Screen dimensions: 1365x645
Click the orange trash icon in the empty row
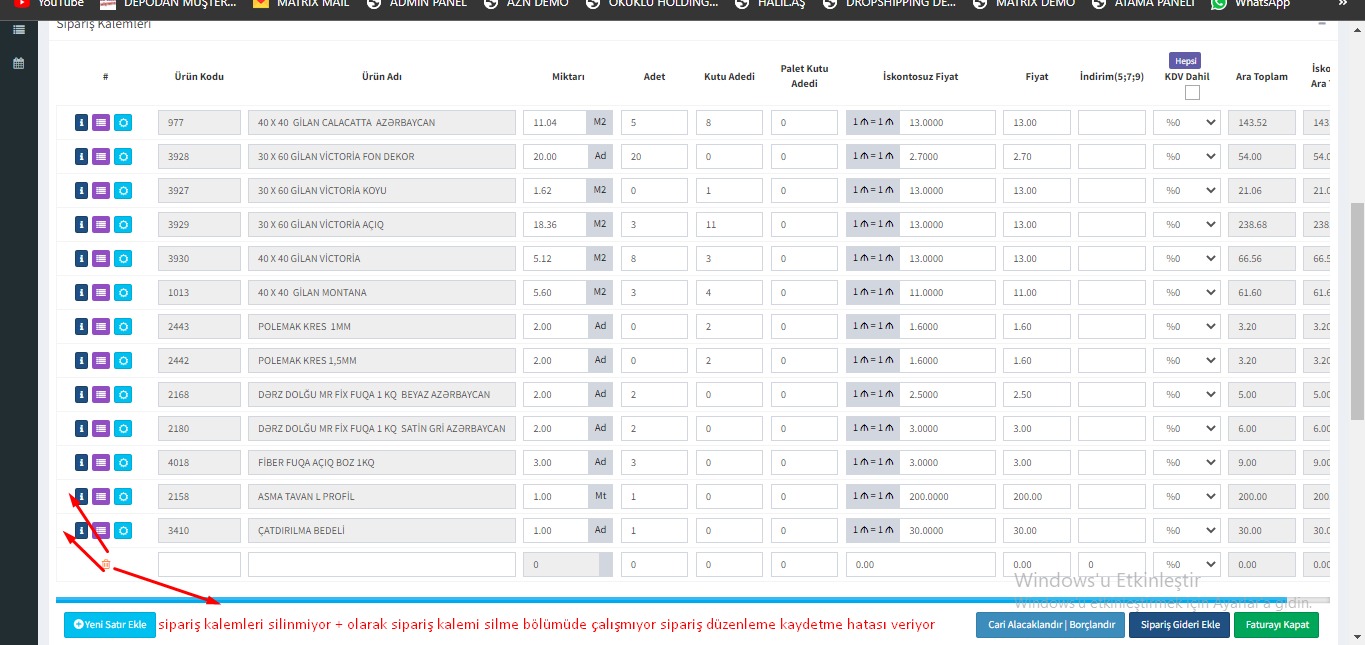(x=106, y=565)
